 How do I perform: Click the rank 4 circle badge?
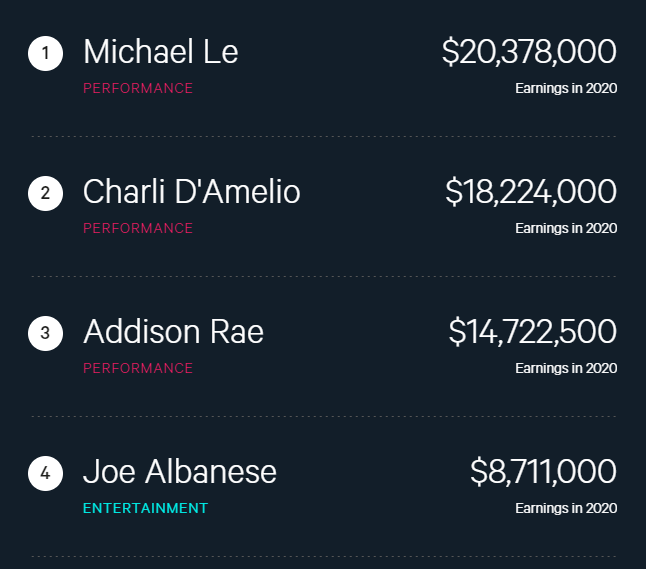coord(46,473)
